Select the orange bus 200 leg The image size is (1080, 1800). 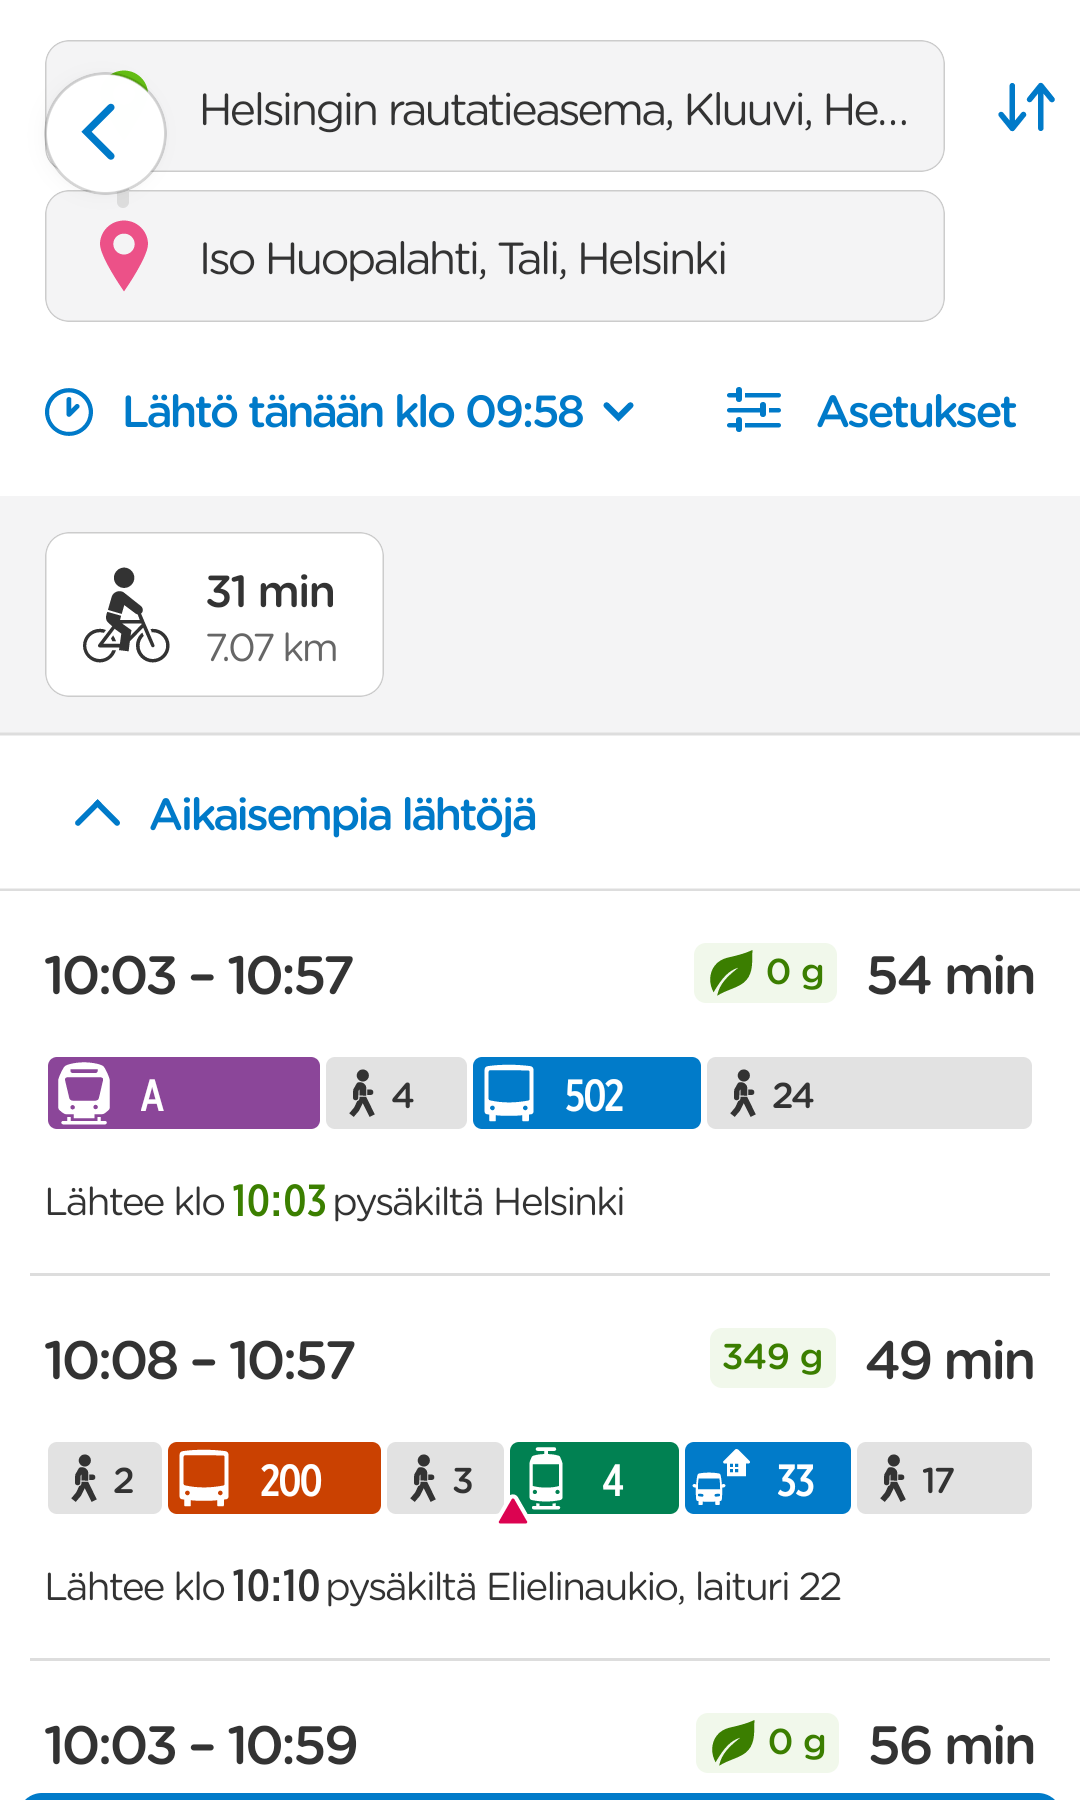pos(274,1478)
